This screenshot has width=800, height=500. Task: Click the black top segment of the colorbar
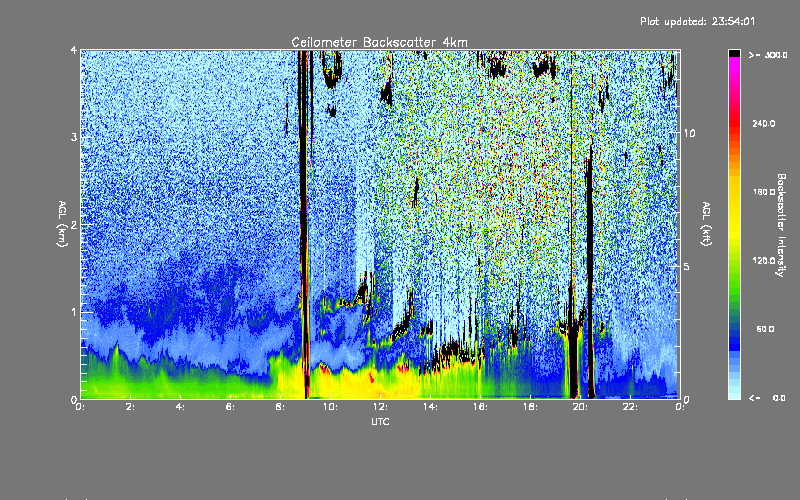(x=734, y=53)
